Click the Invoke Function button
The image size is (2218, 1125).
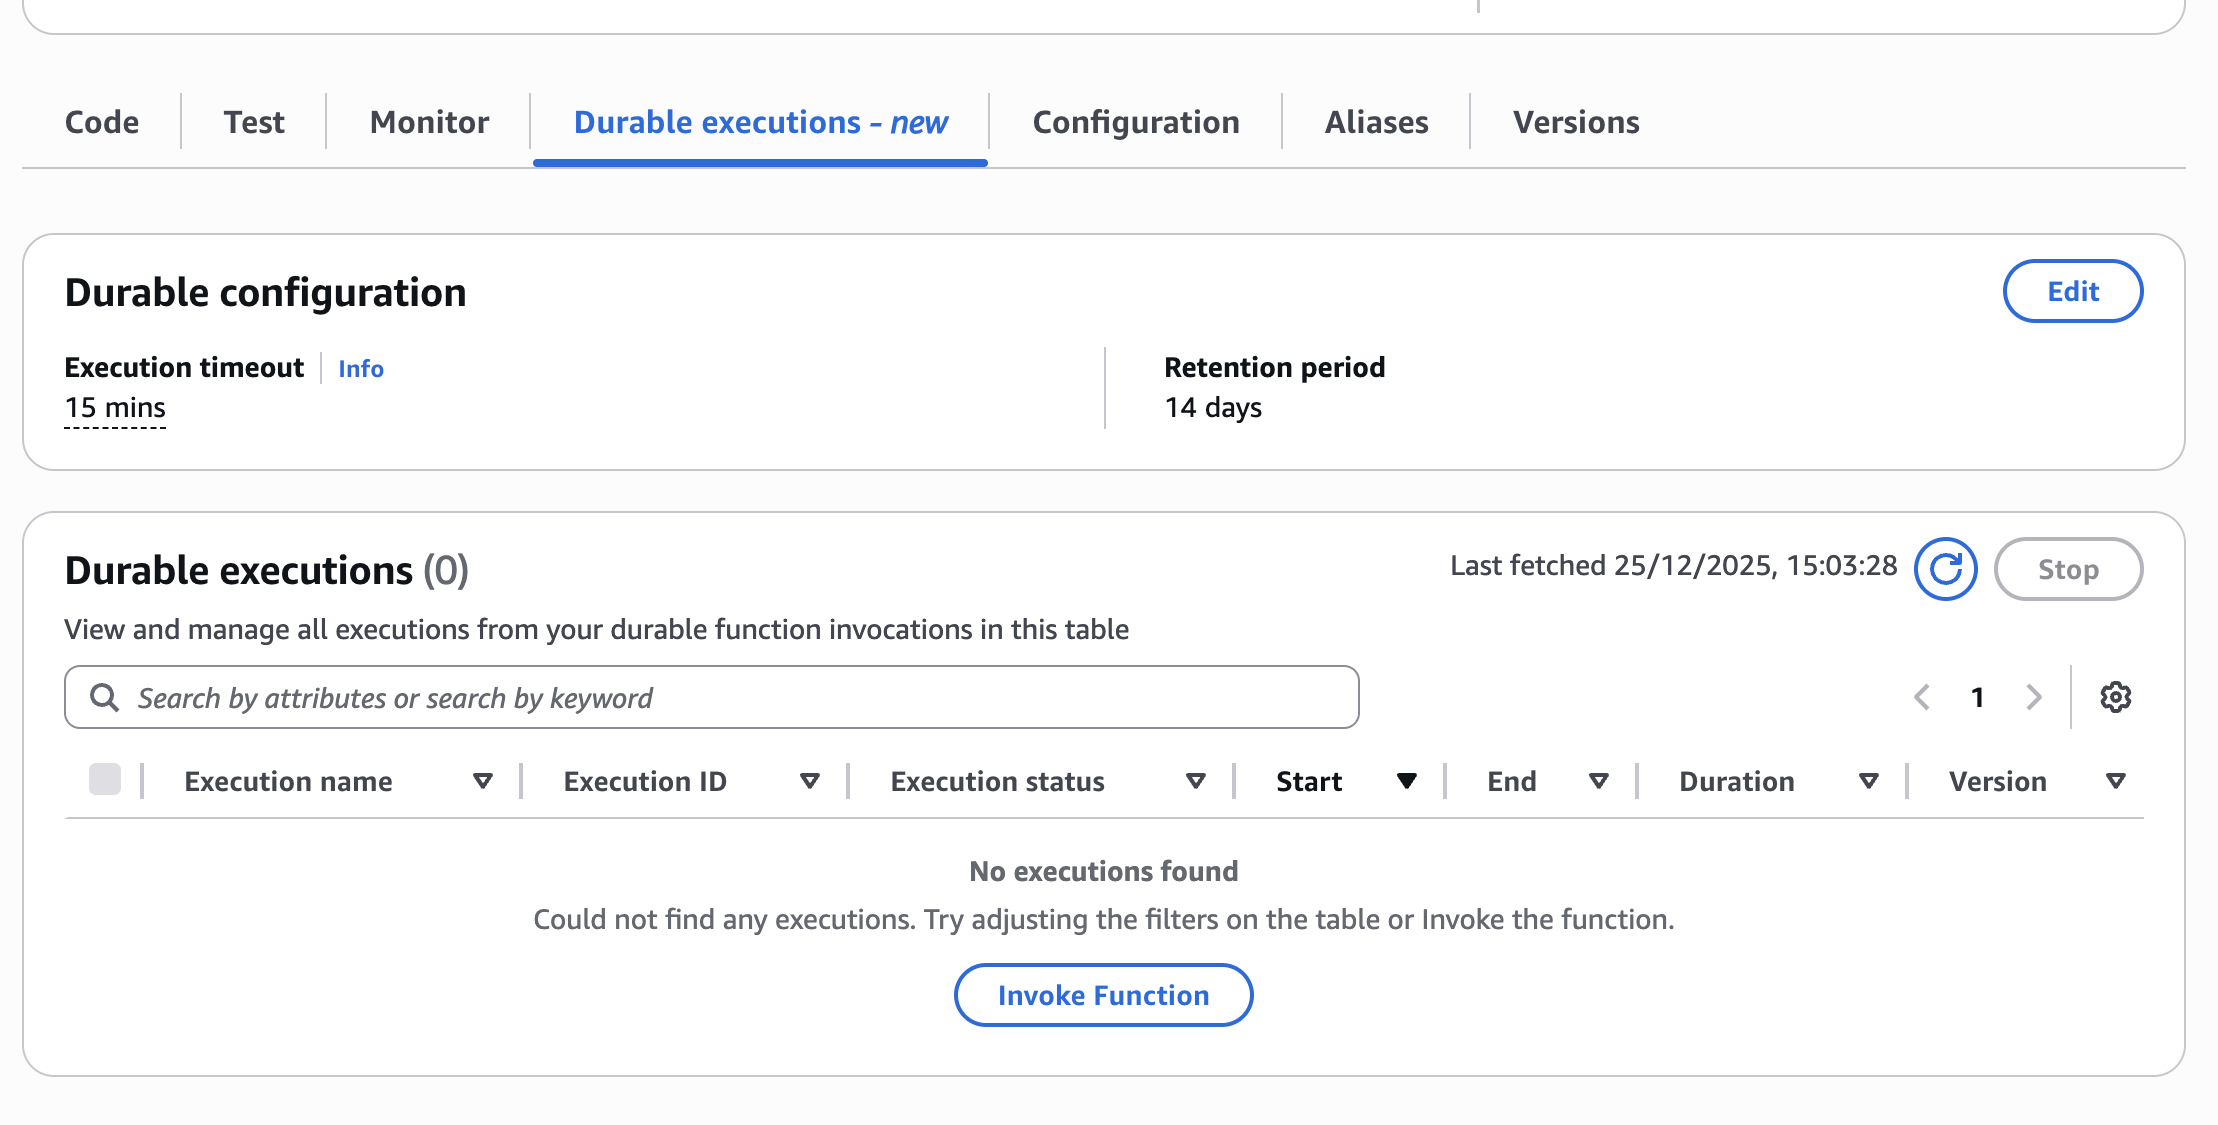tap(1102, 995)
